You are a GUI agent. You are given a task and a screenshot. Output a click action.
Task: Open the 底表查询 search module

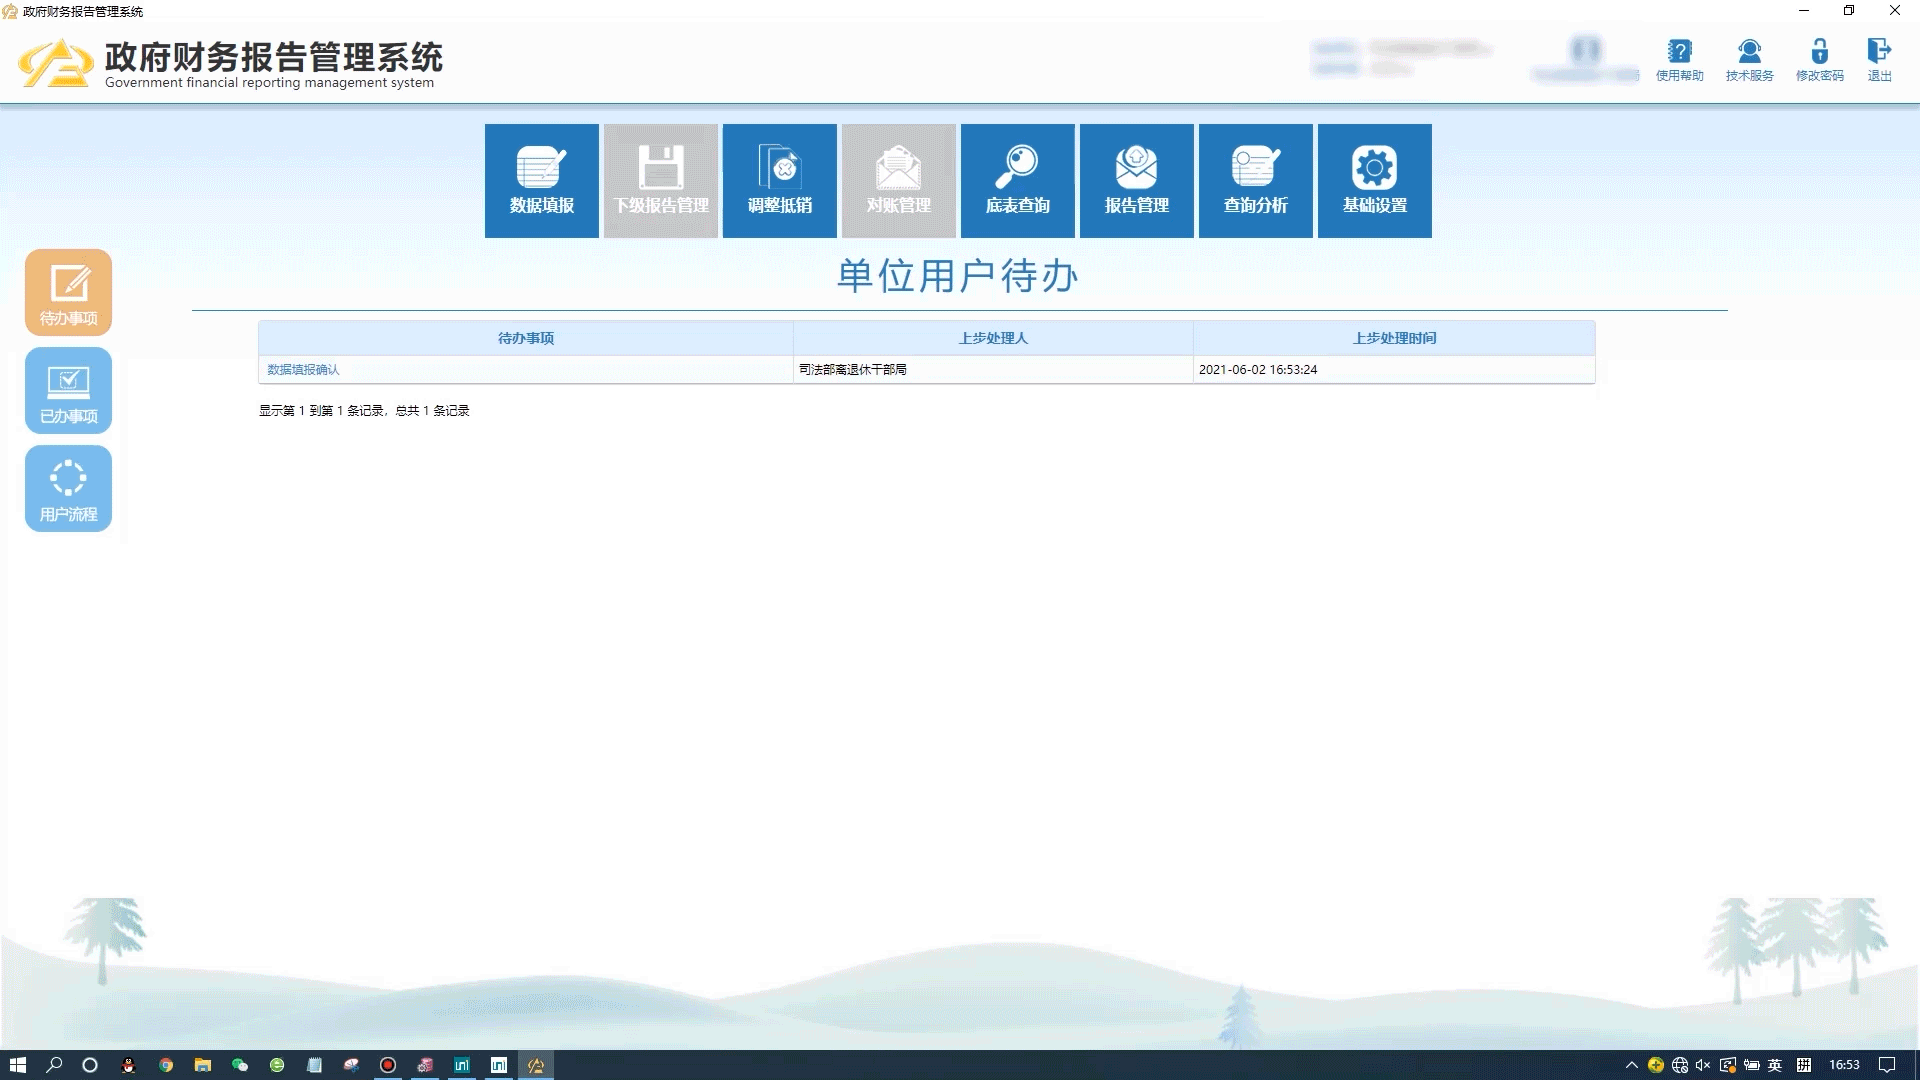1017,181
